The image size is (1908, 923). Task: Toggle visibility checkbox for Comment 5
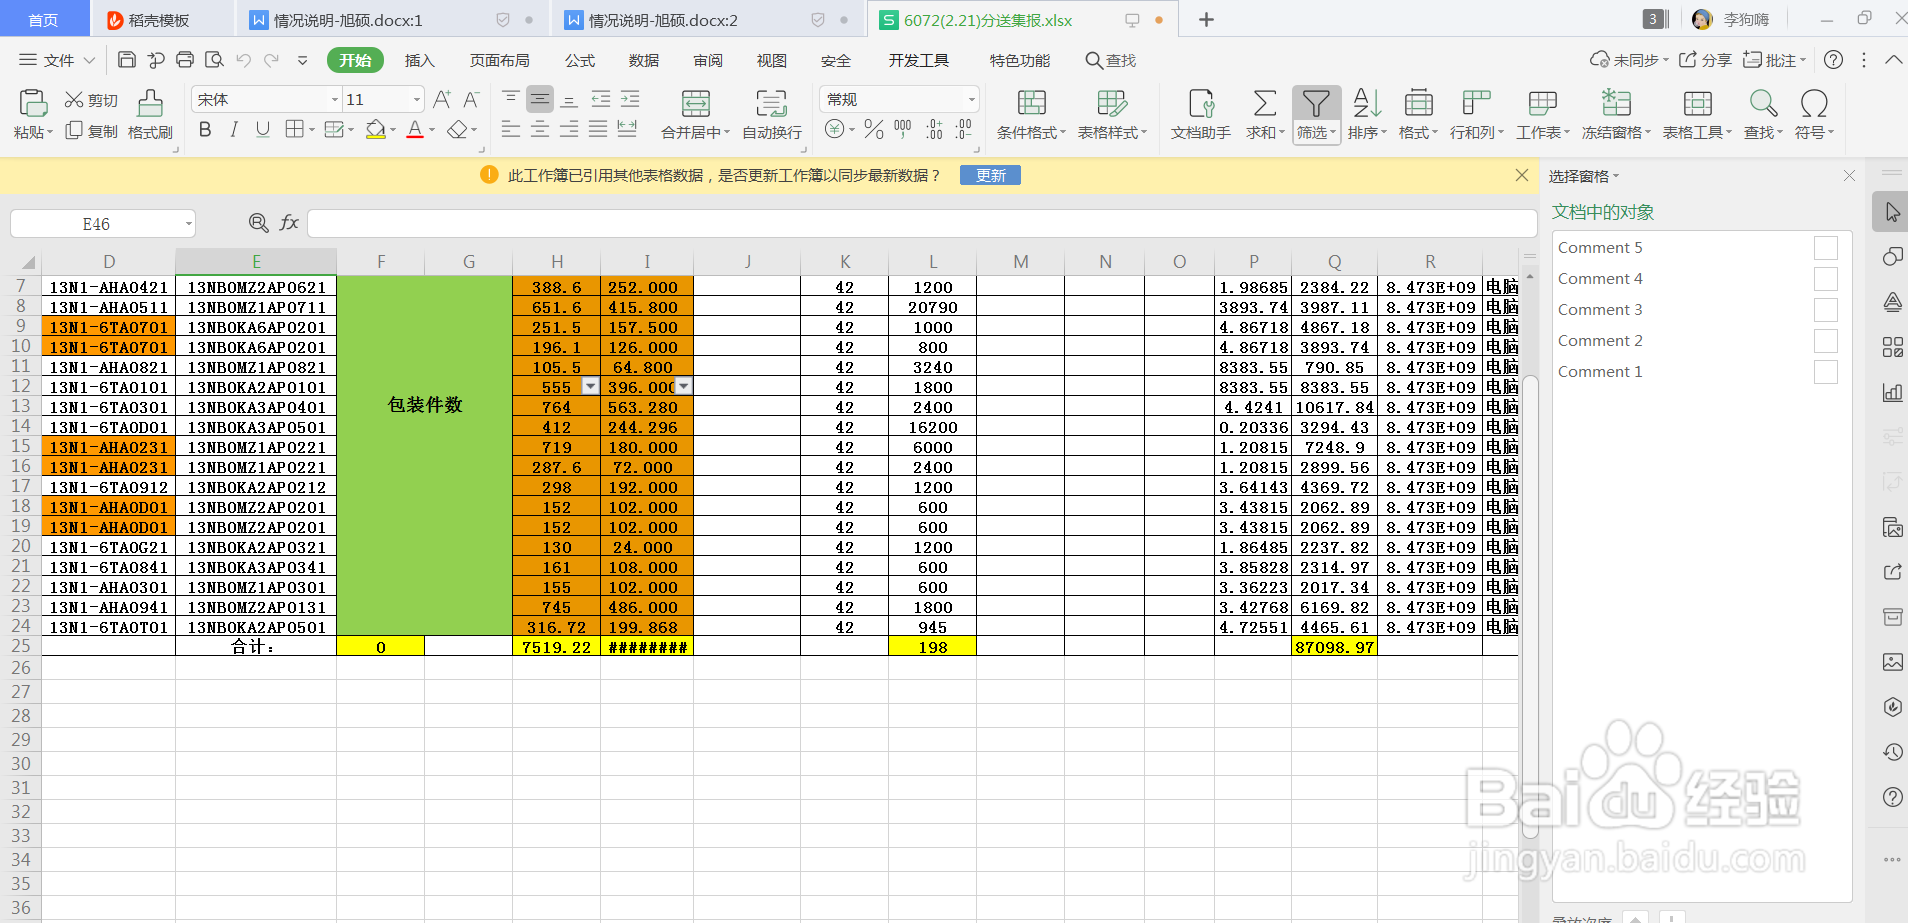click(x=1826, y=248)
